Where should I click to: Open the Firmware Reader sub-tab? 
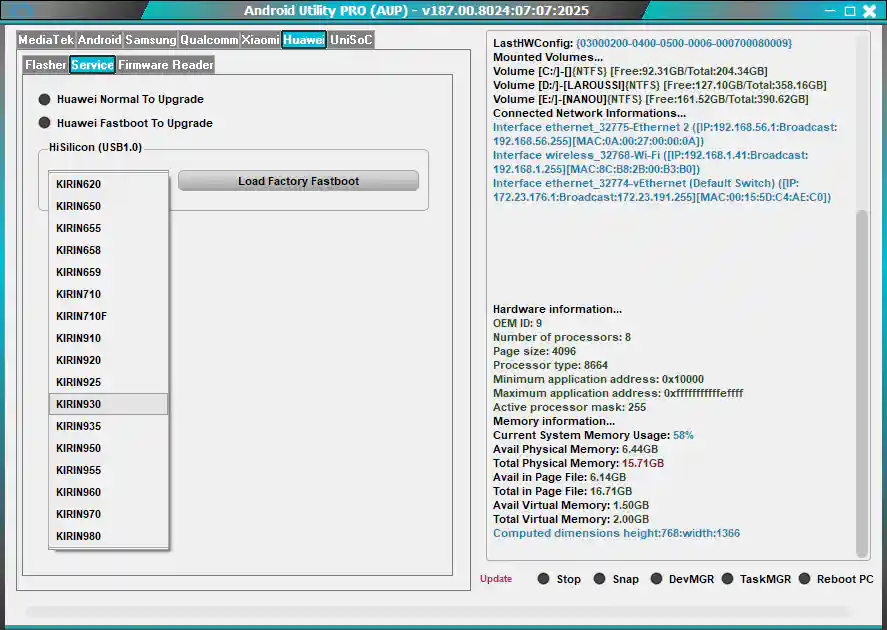(x=166, y=65)
